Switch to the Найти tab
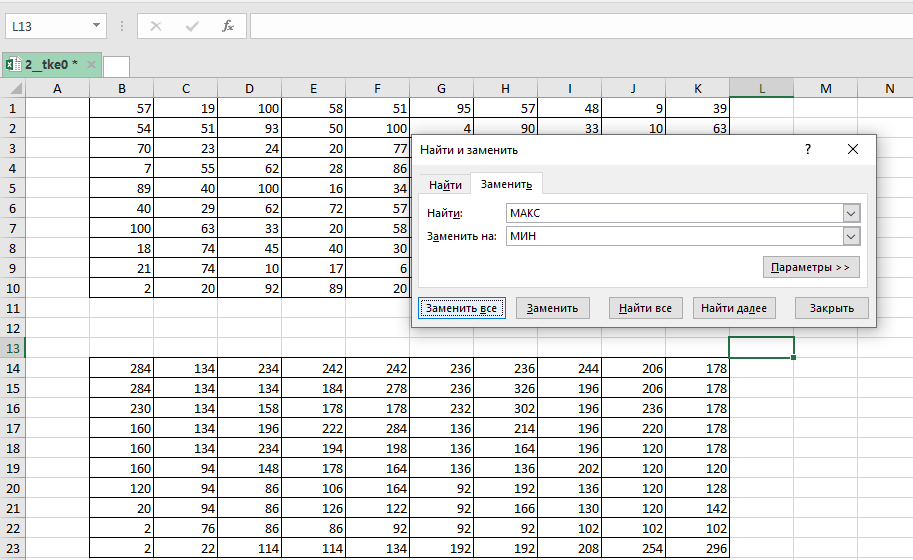The height and width of the screenshot is (560, 913). [x=445, y=185]
